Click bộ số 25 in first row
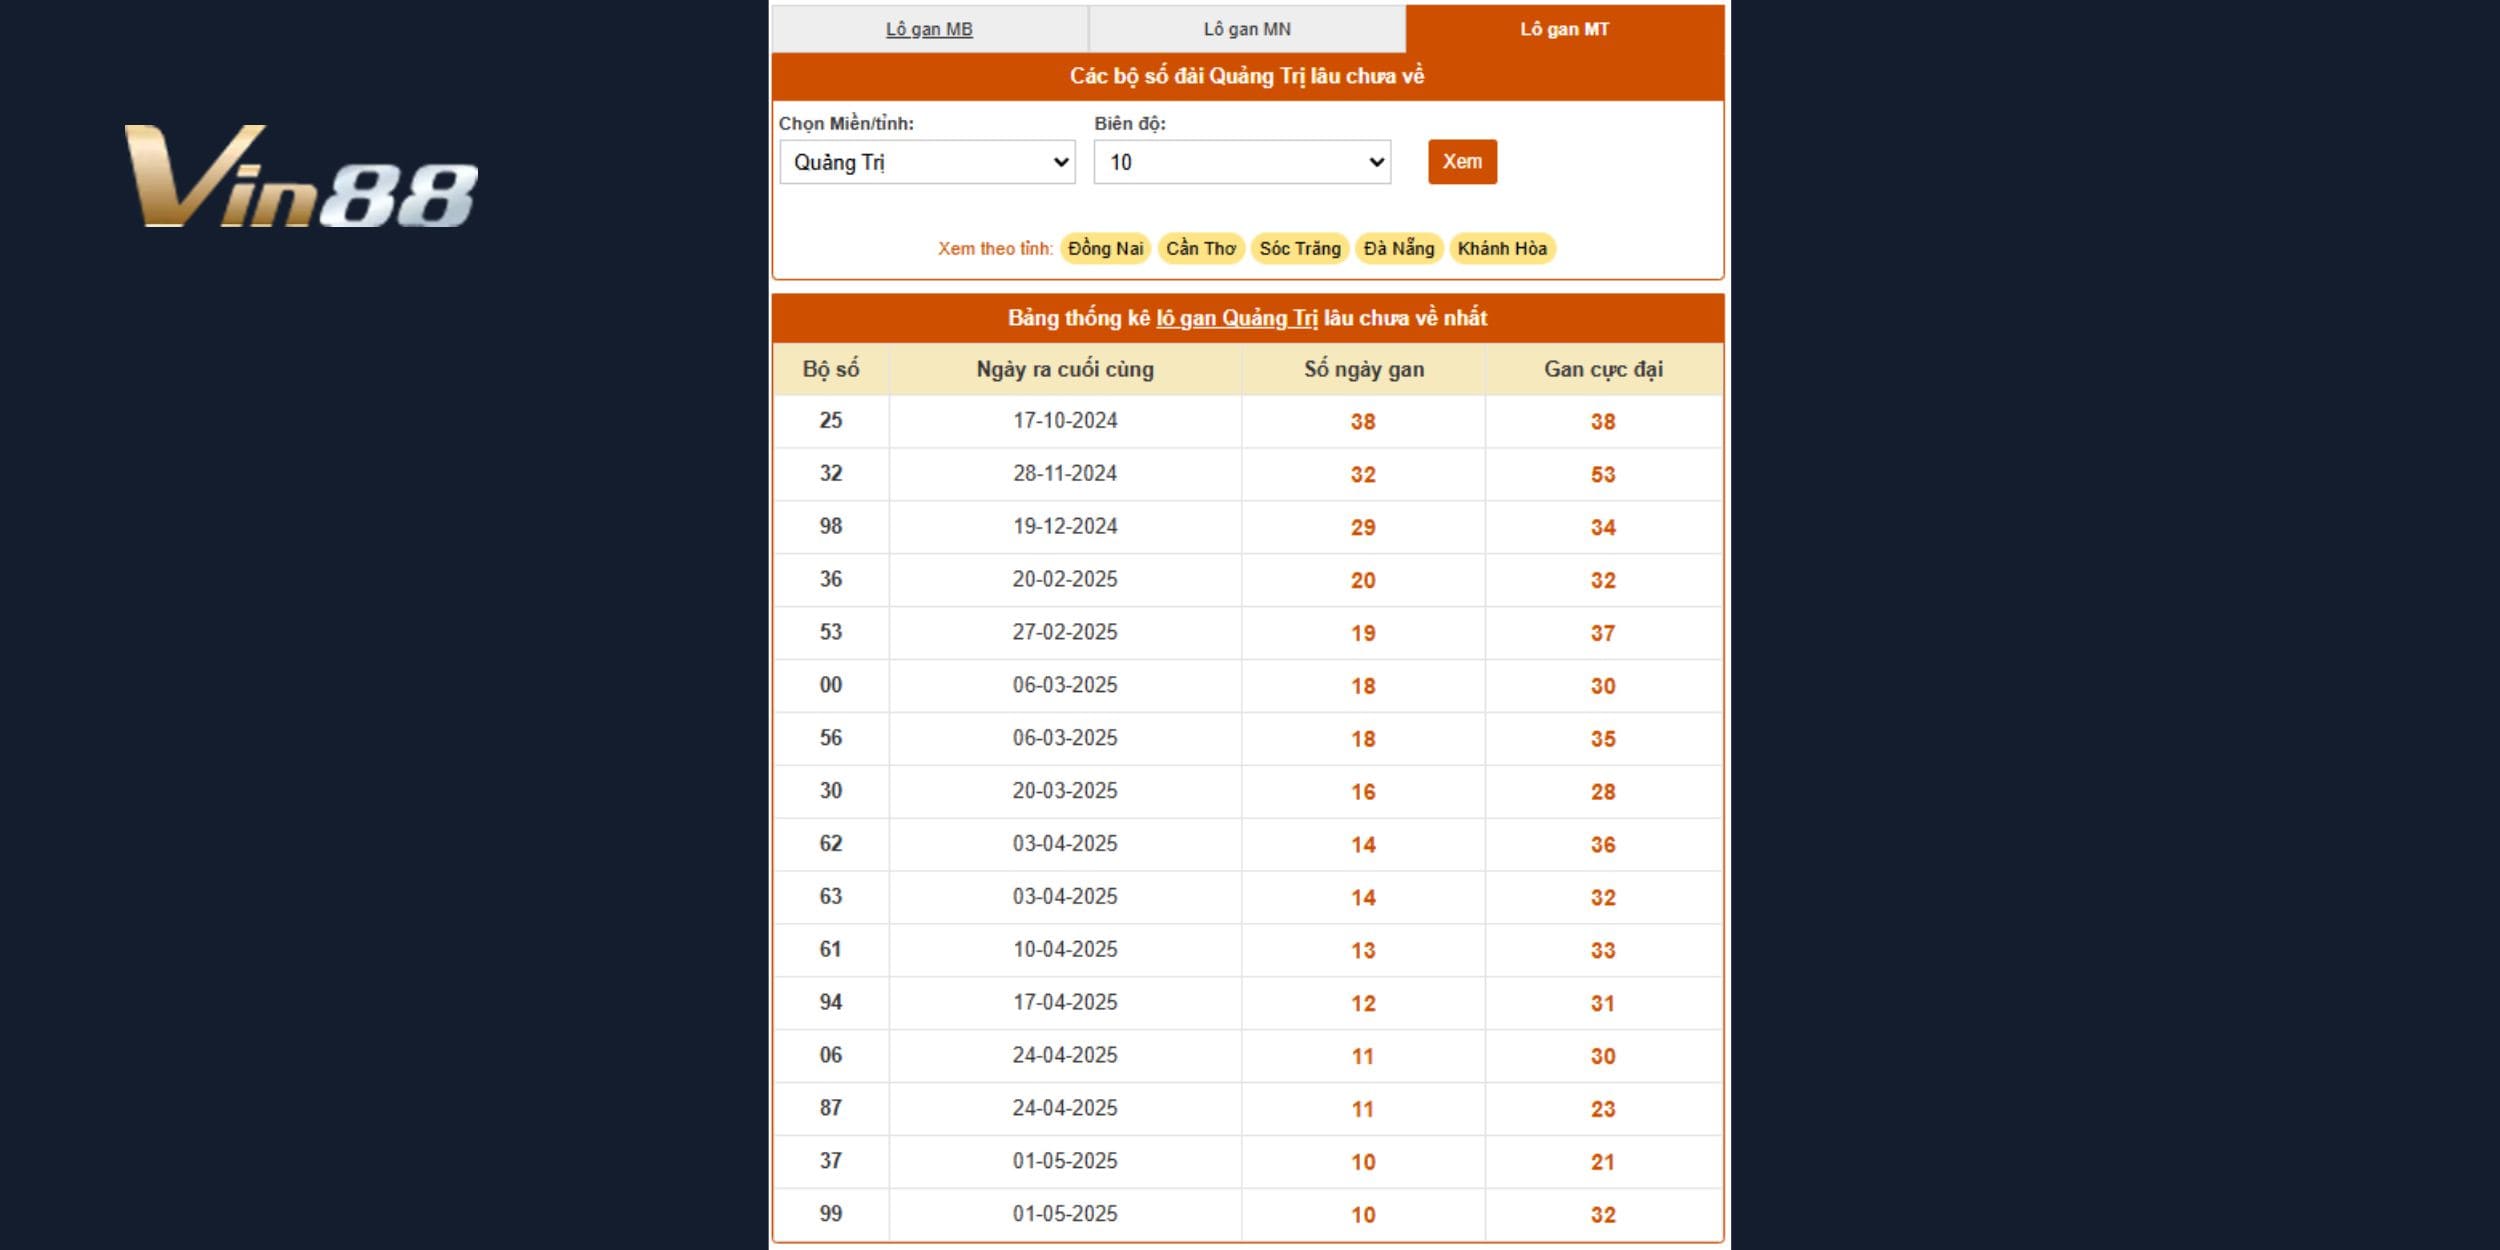Viewport: 2500px width, 1250px height. [831, 421]
